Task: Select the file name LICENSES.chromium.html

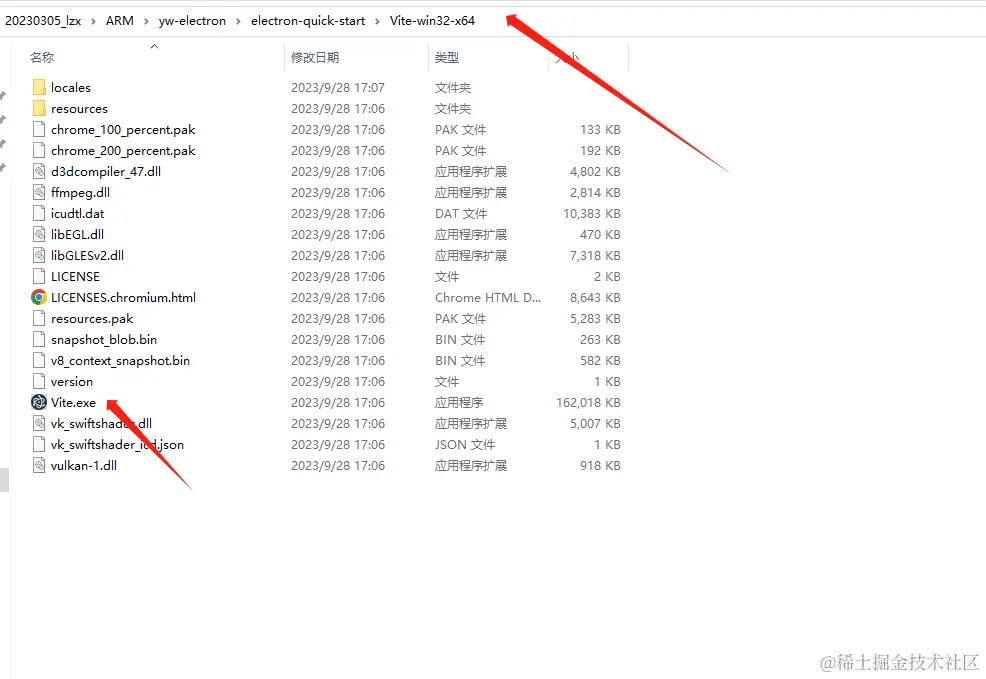Action: (123, 297)
